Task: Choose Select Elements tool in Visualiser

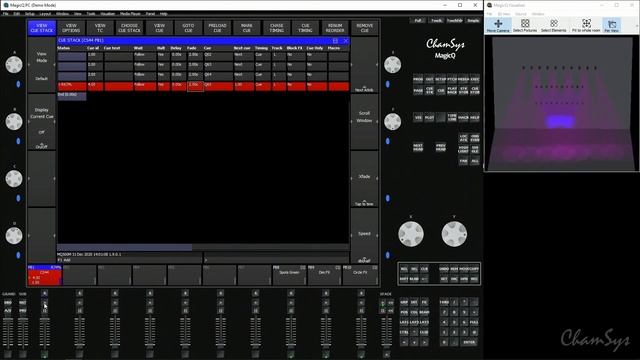Action: tap(553, 25)
